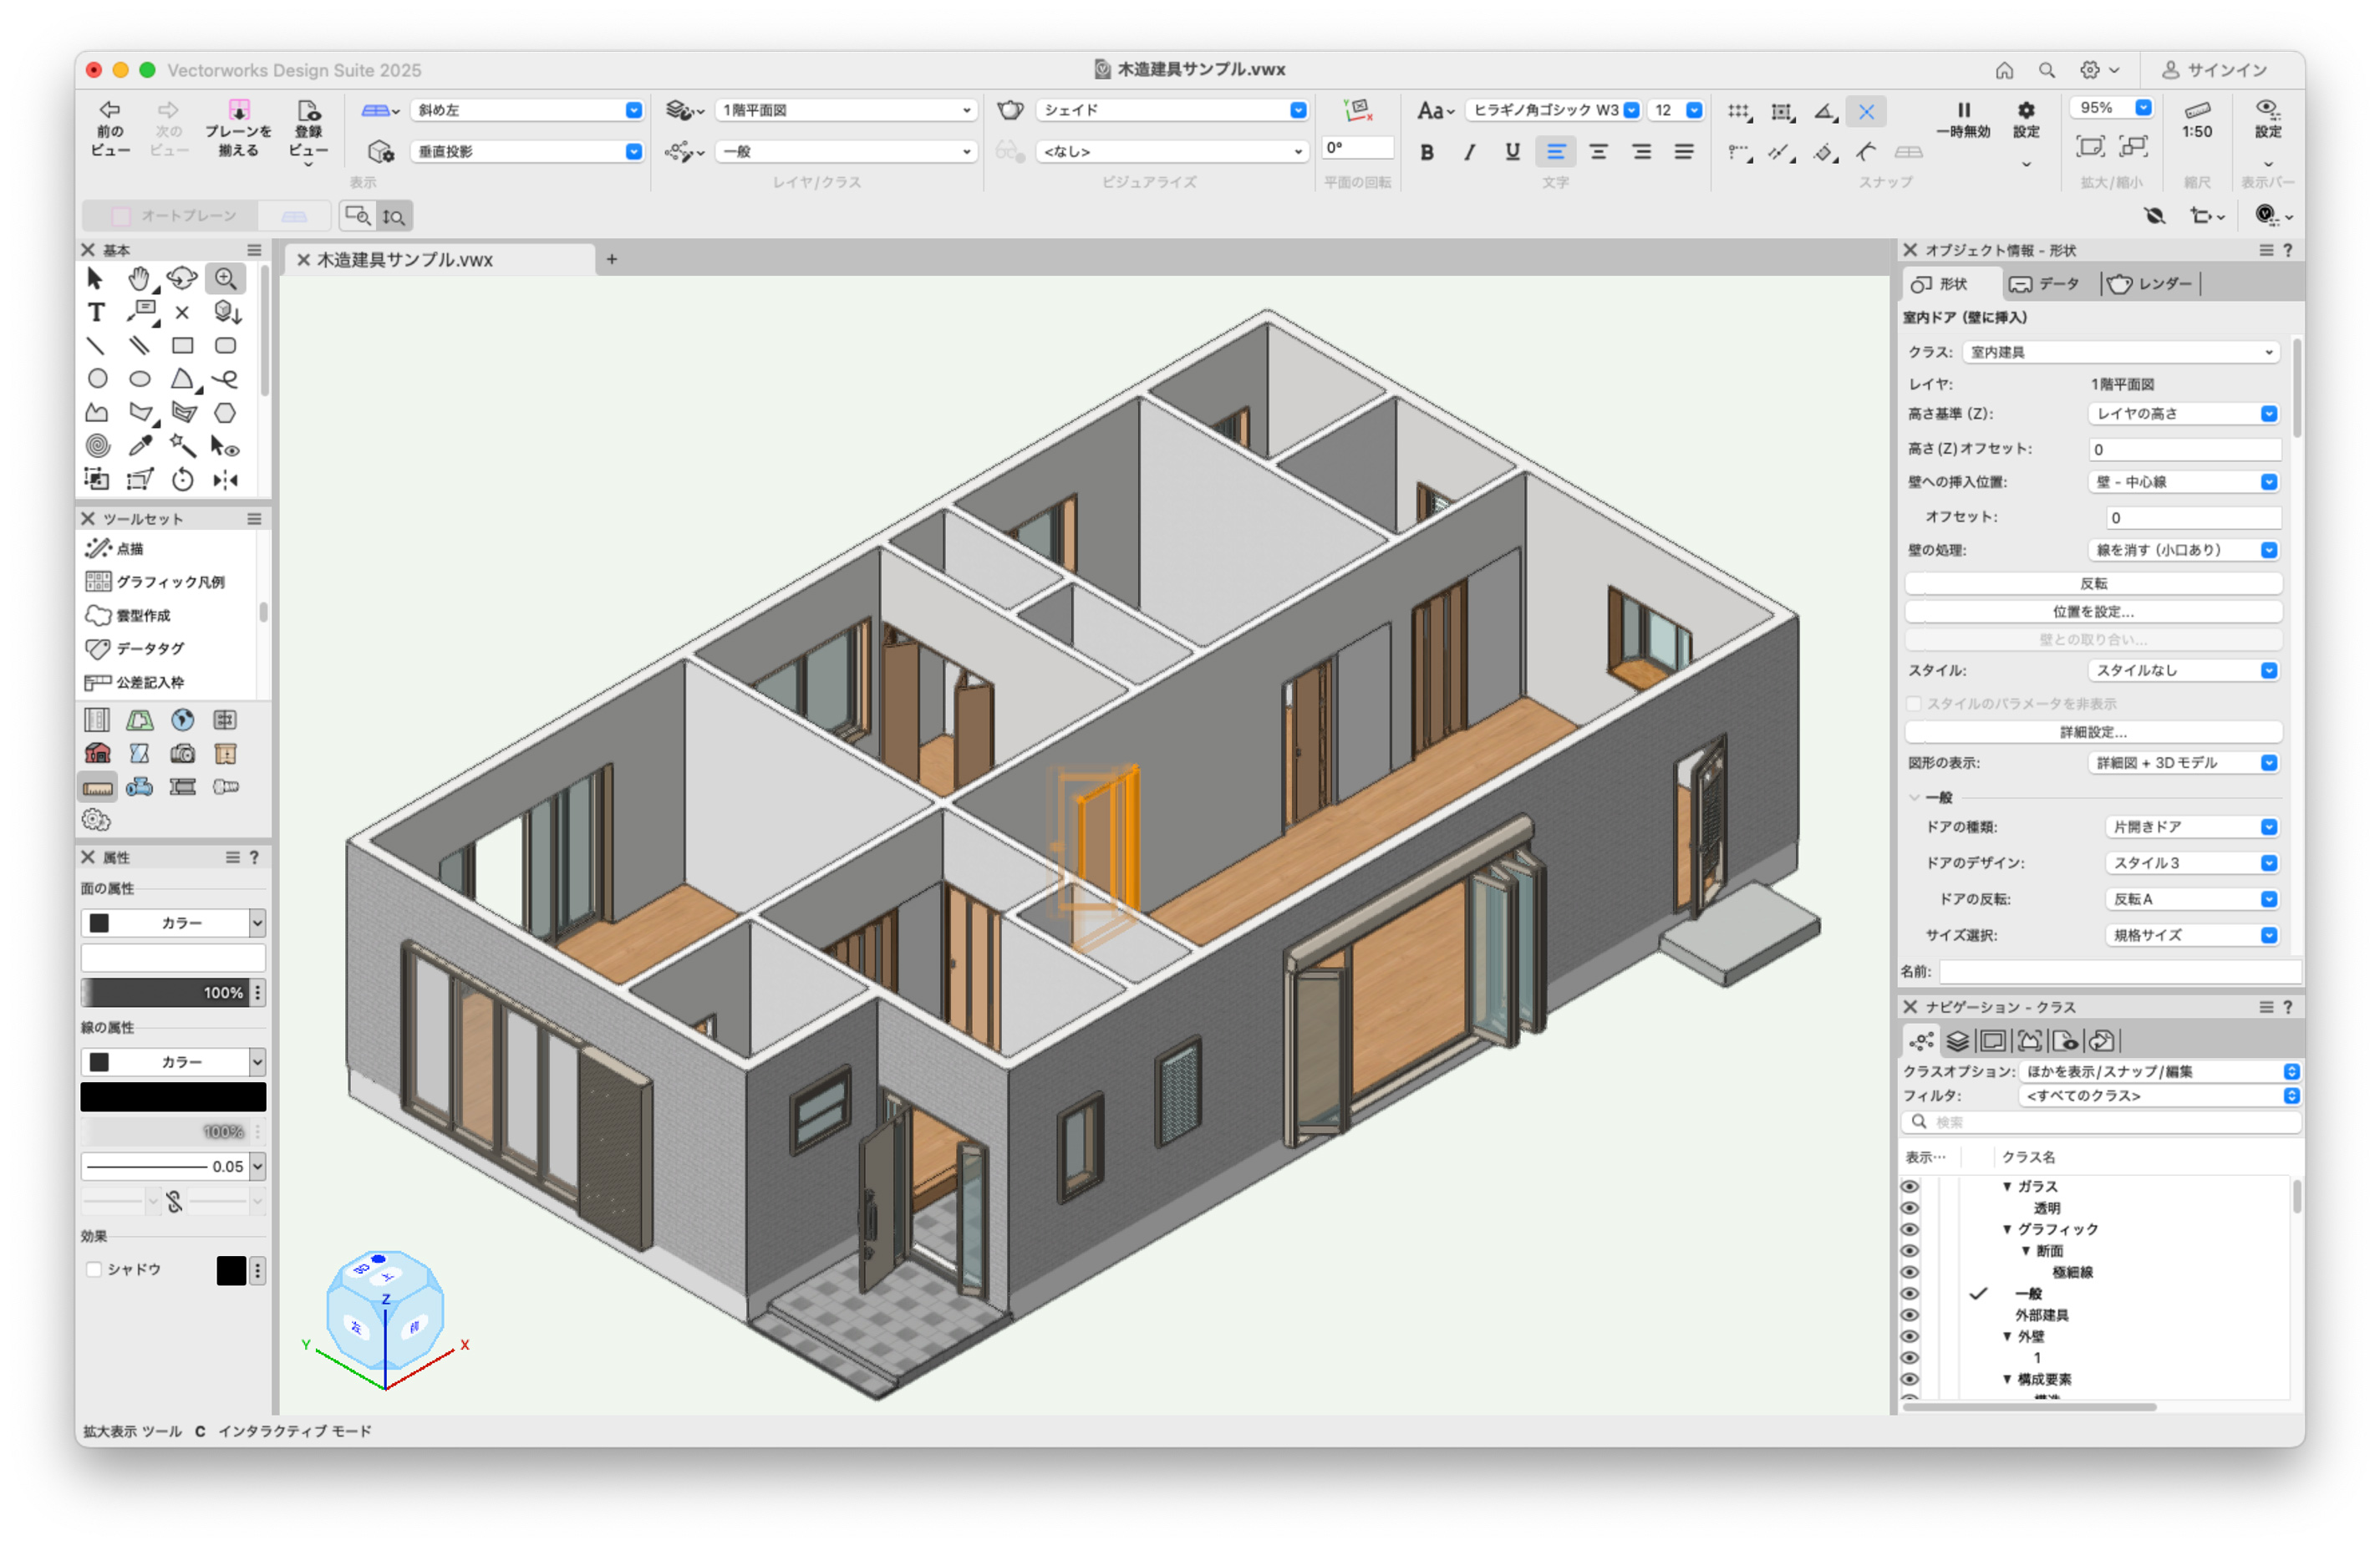Open the current view 斜め左 dropdown

point(527,110)
